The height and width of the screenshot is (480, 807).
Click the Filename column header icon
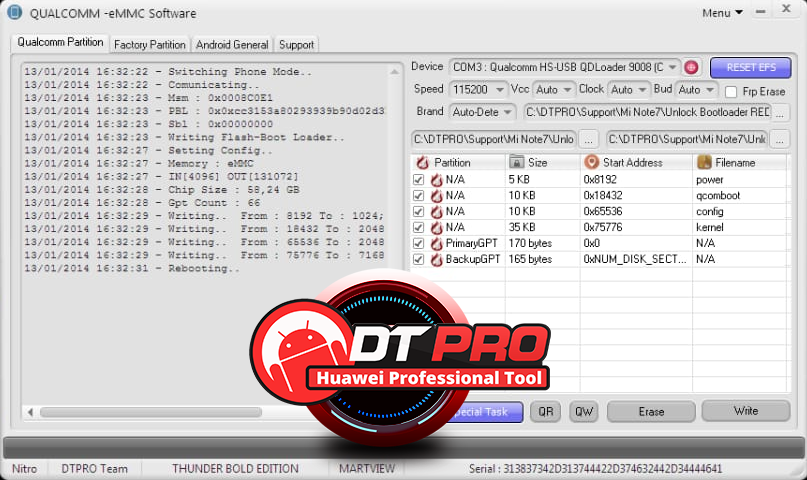tap(704, 162)
